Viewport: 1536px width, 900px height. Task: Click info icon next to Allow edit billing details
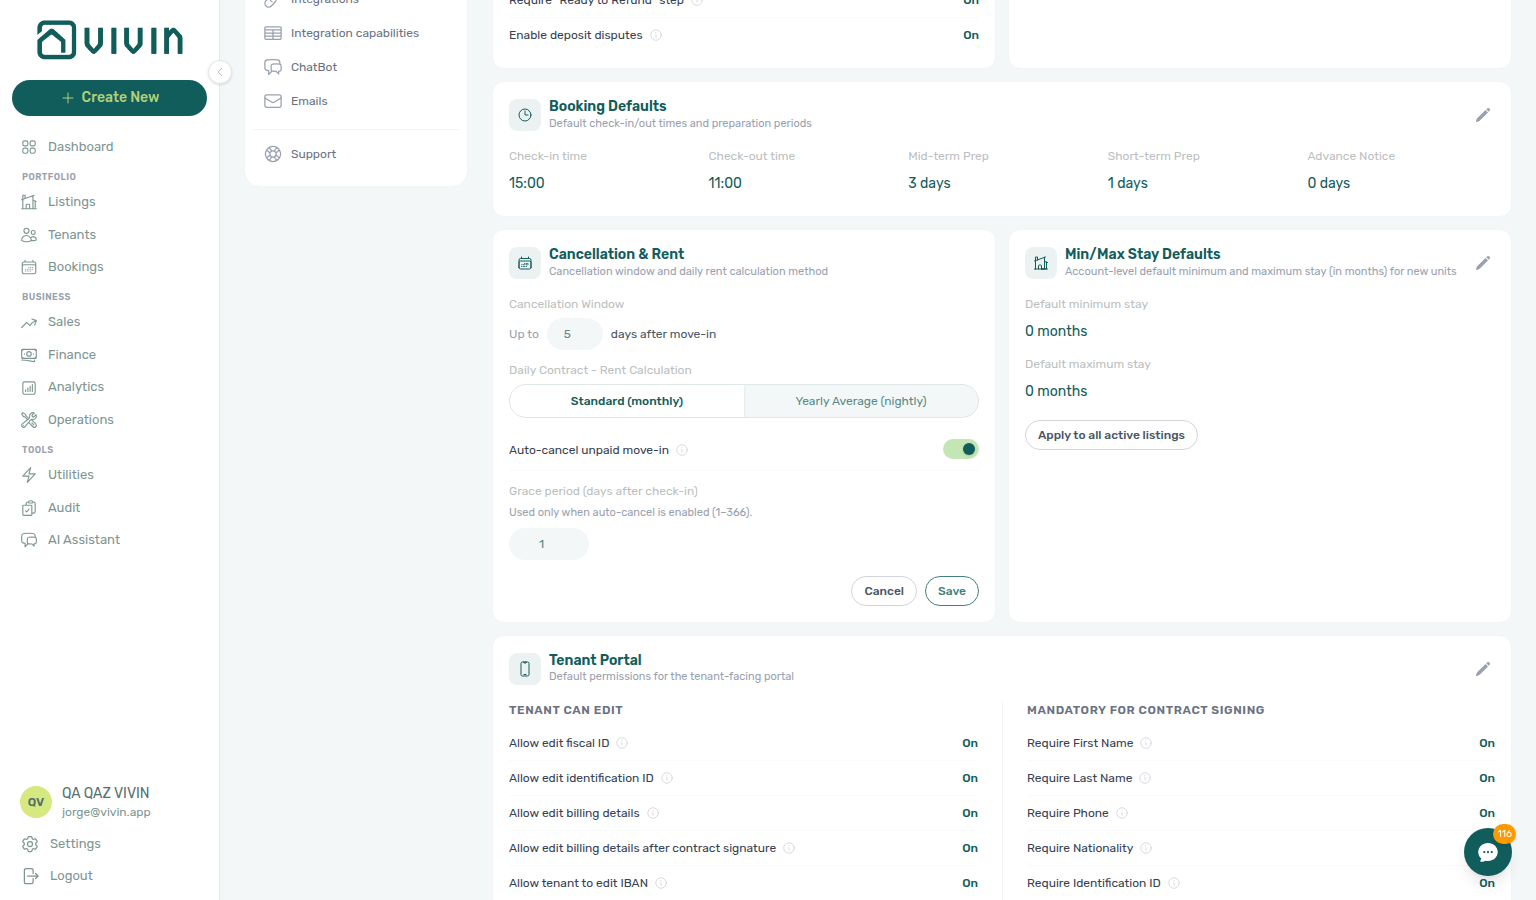pos(653,813)
